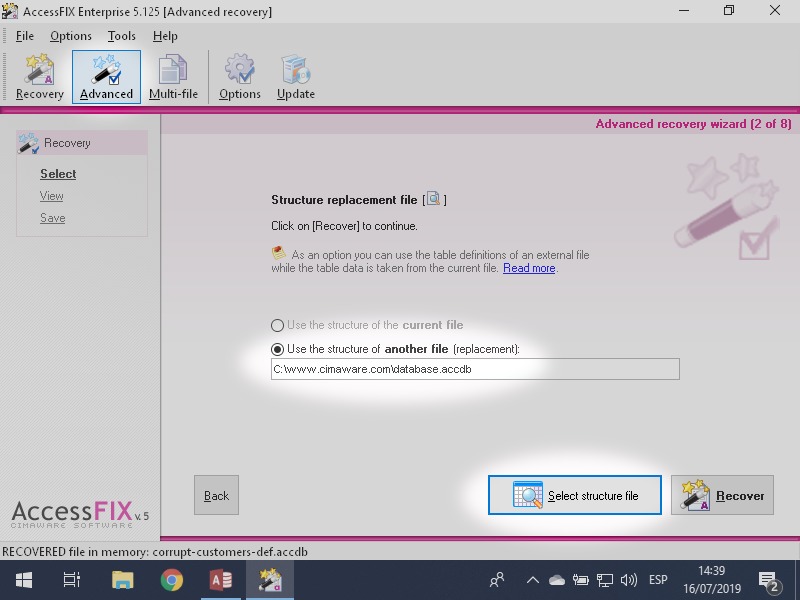This screenshot has height=600, width=800.
Task: Open the Options gear toolbar icon
Action: coord(240,77)
